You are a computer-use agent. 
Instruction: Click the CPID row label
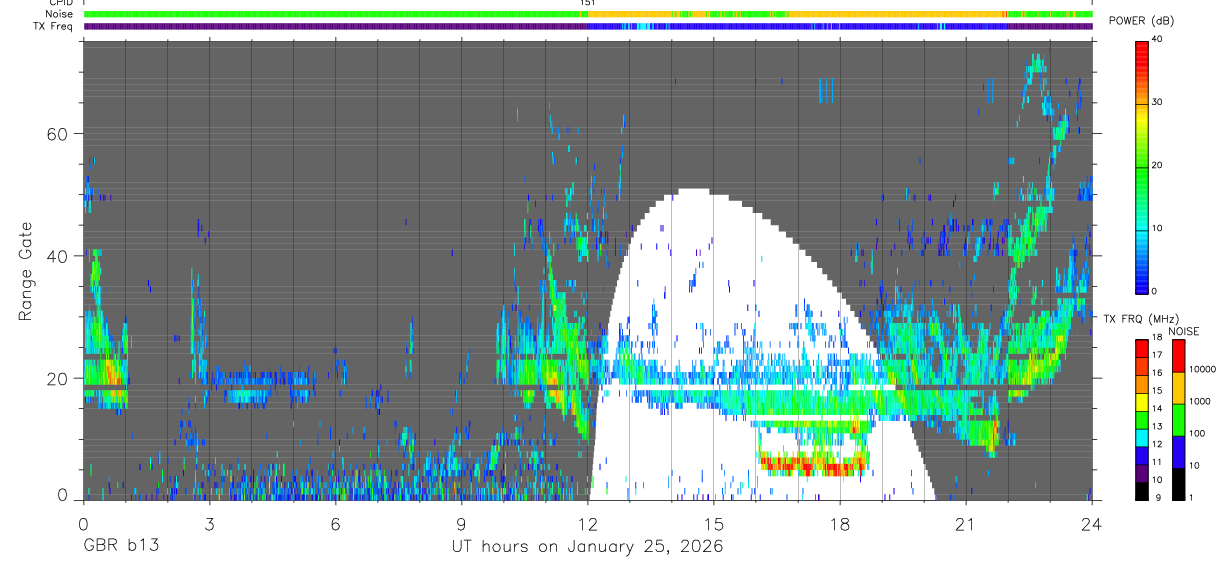(x=61, y=3)
